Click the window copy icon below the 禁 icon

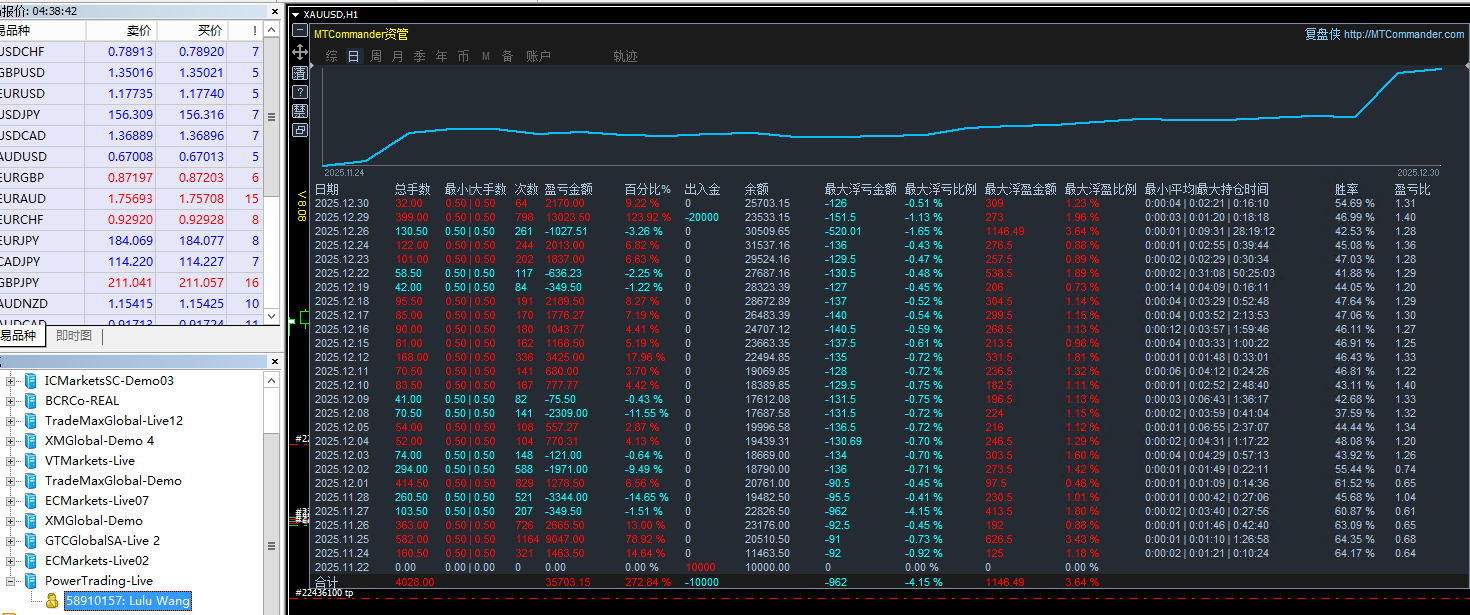[x=300, y=129]
